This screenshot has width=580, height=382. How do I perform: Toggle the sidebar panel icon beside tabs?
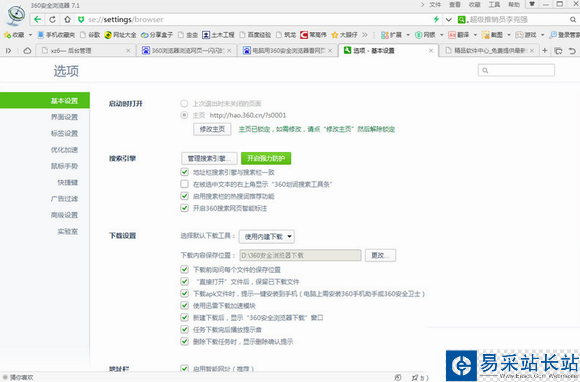(x=9, y=51)
